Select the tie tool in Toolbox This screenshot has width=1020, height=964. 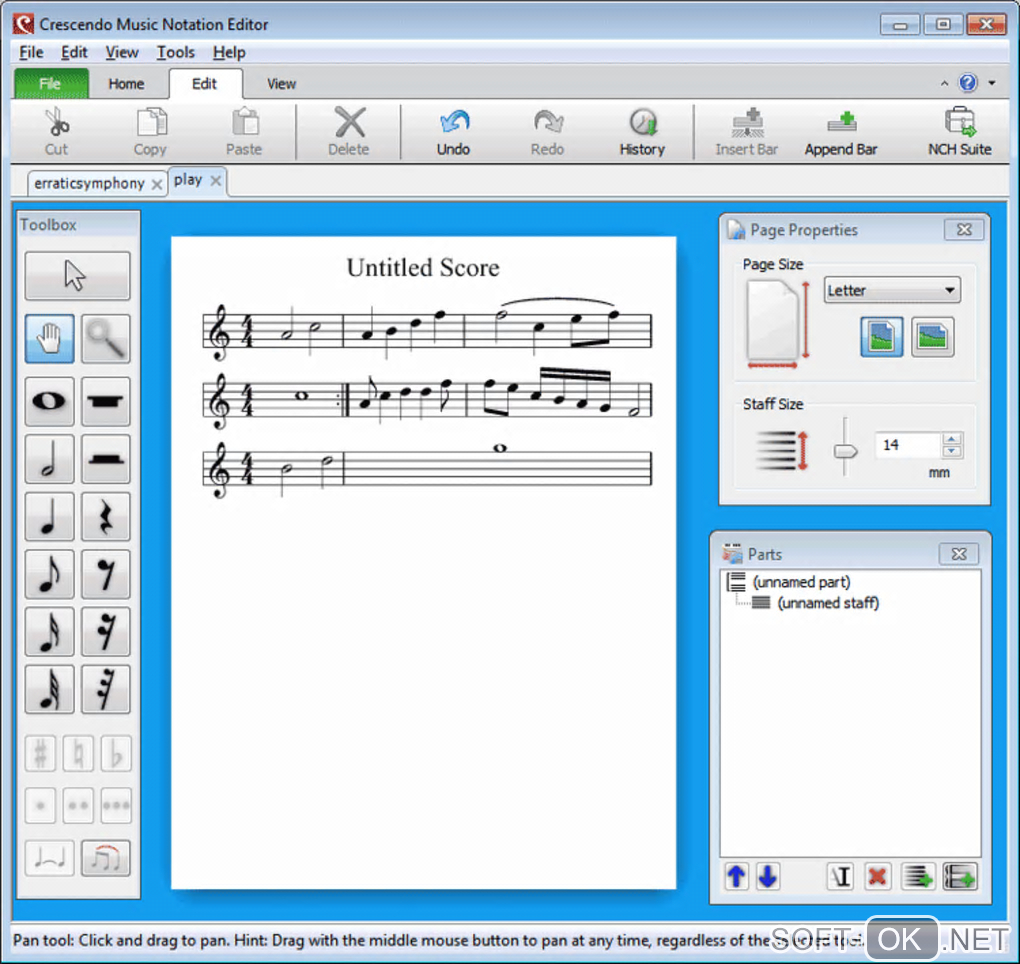click(x=49, y=859)
